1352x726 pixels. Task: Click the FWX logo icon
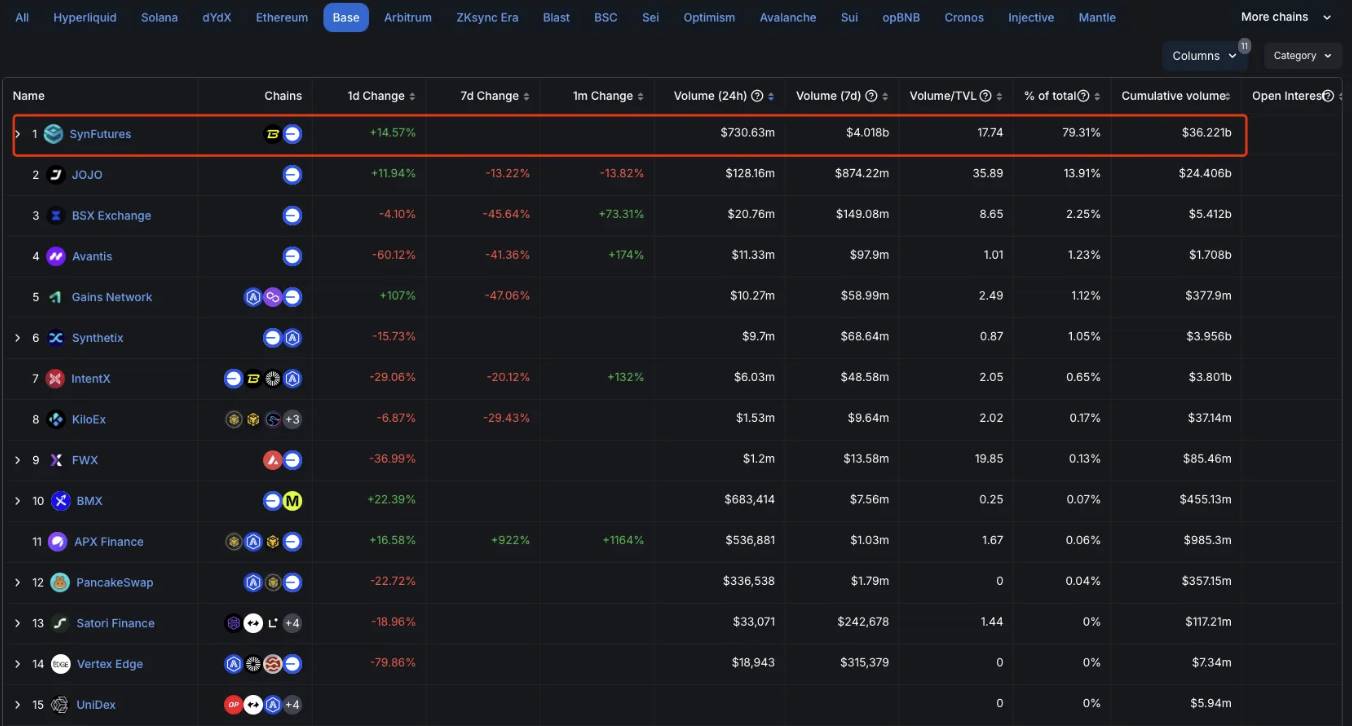[x=56, y=461]
